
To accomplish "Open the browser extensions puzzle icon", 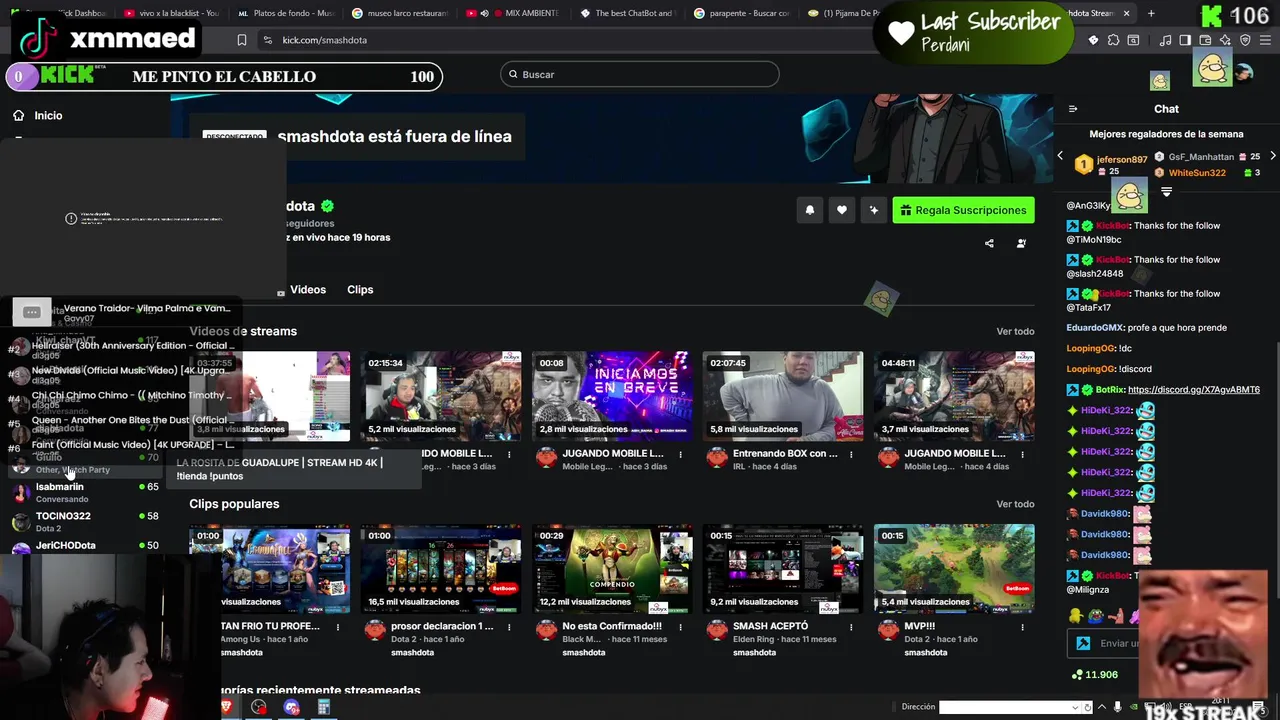I will pos(1113,40).
